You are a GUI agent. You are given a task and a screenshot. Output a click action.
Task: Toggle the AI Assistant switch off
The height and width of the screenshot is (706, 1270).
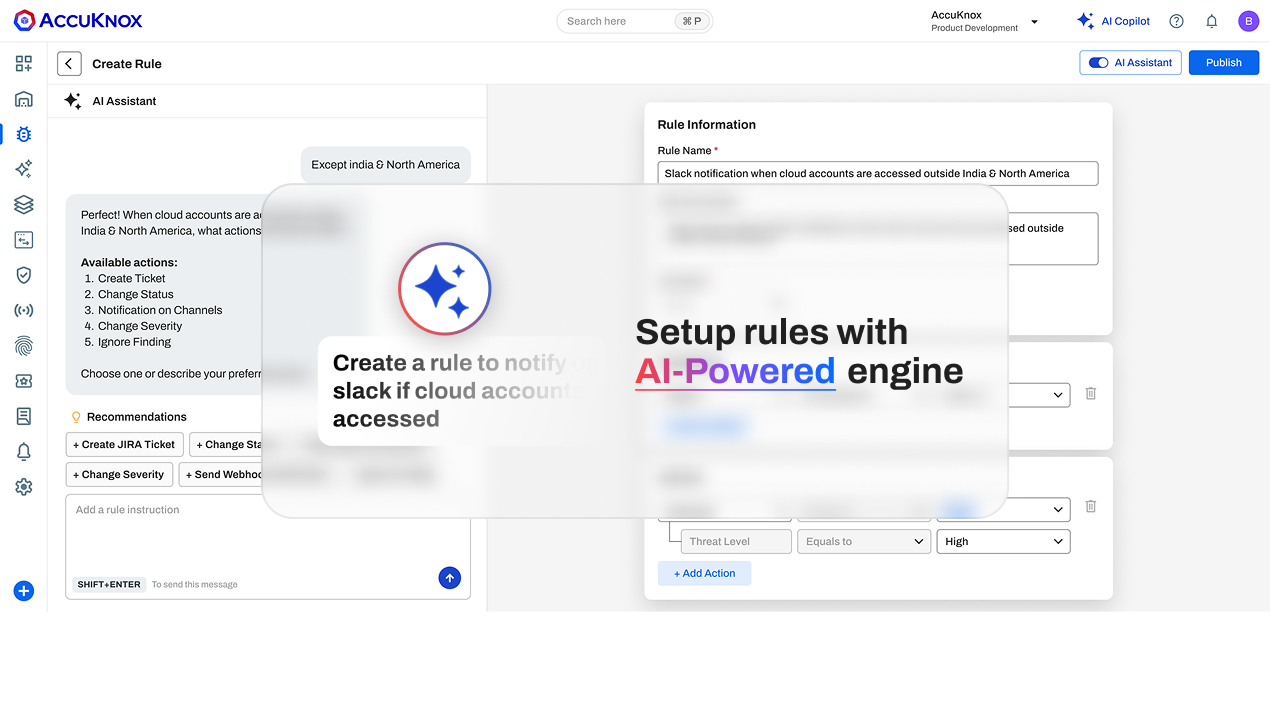[1100, 62]
